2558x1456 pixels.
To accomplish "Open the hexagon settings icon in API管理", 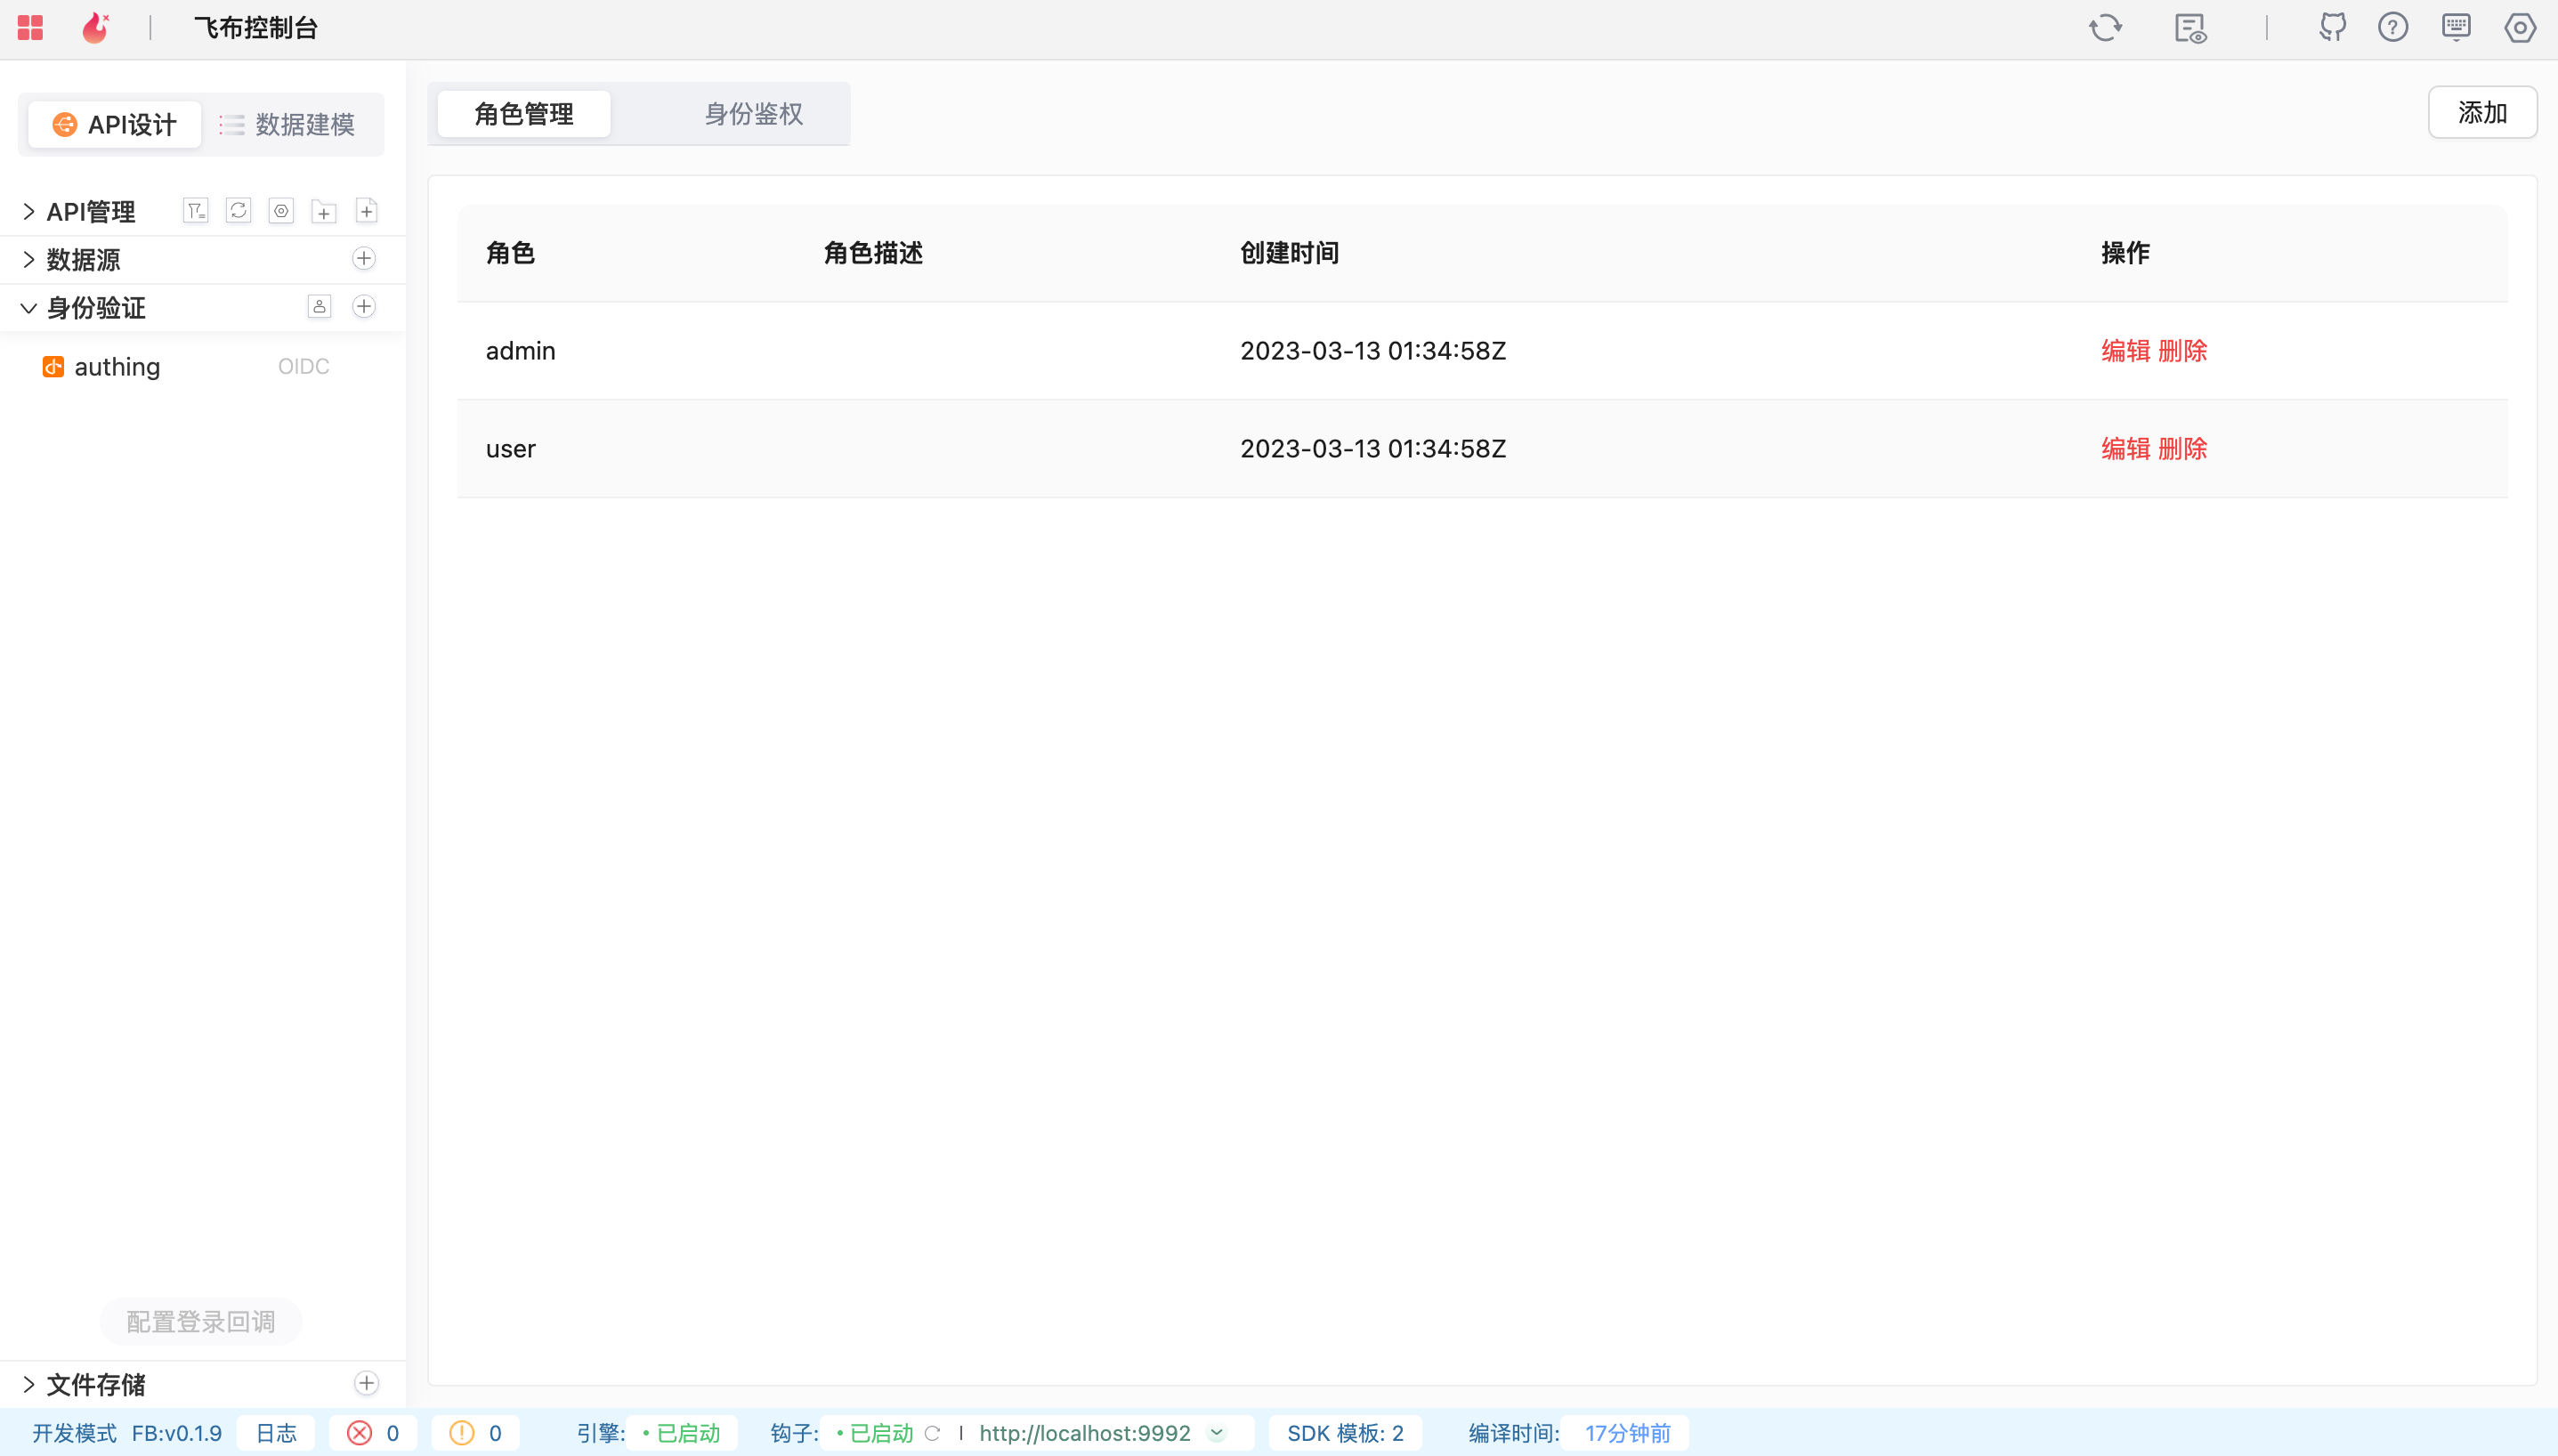I will [281, 211].
